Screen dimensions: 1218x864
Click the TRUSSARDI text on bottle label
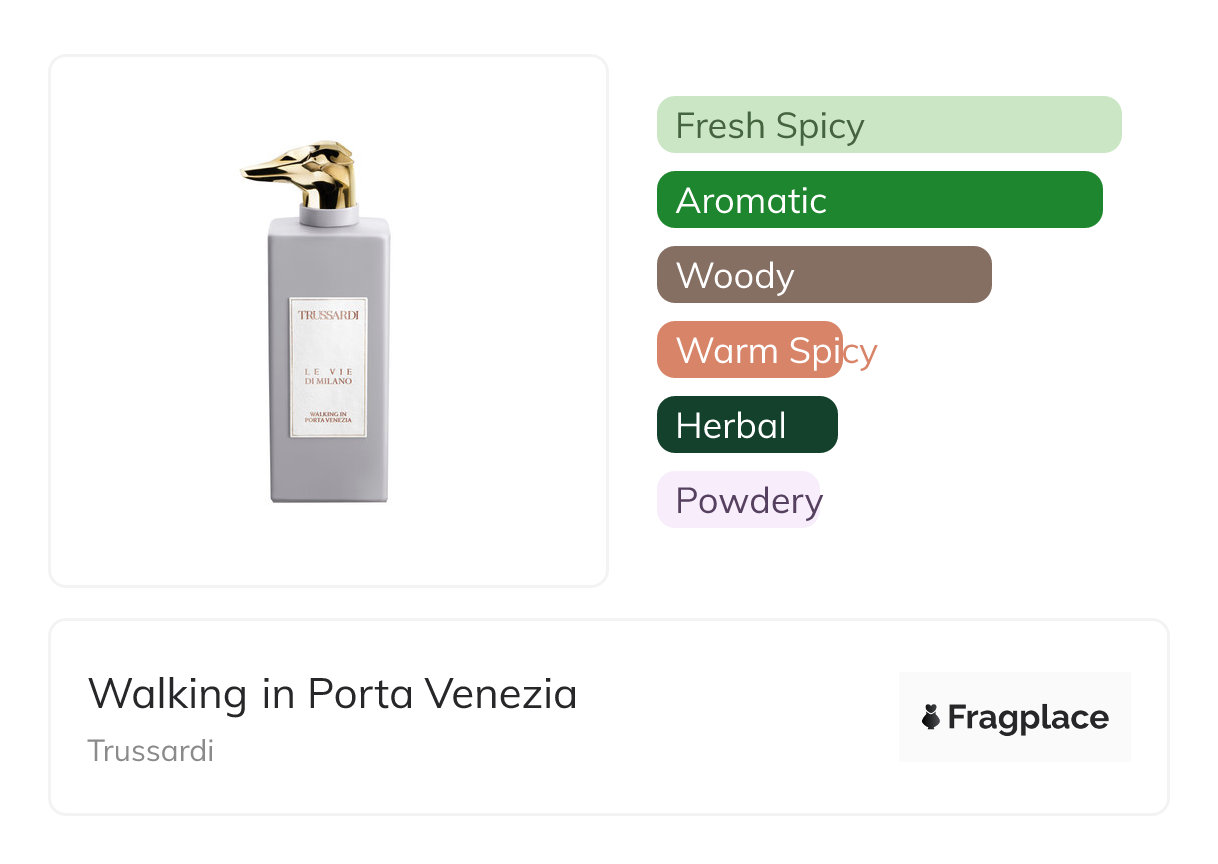point(328,316)
